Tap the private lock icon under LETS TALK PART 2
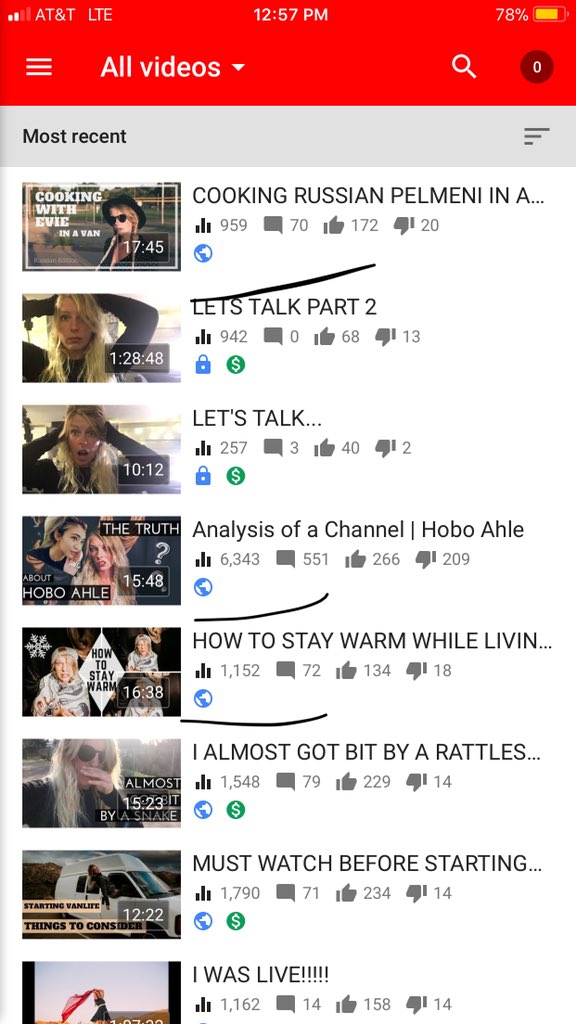Image resolution: width=576 pixels, height=1024 pixels. coord(203,364)
